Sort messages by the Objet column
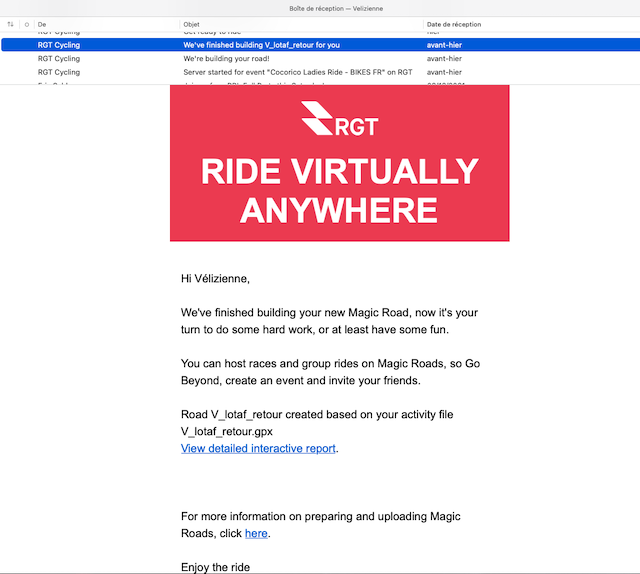Image resolution: width=640 pixels, height=574 pixels. (x=191, y=24)
